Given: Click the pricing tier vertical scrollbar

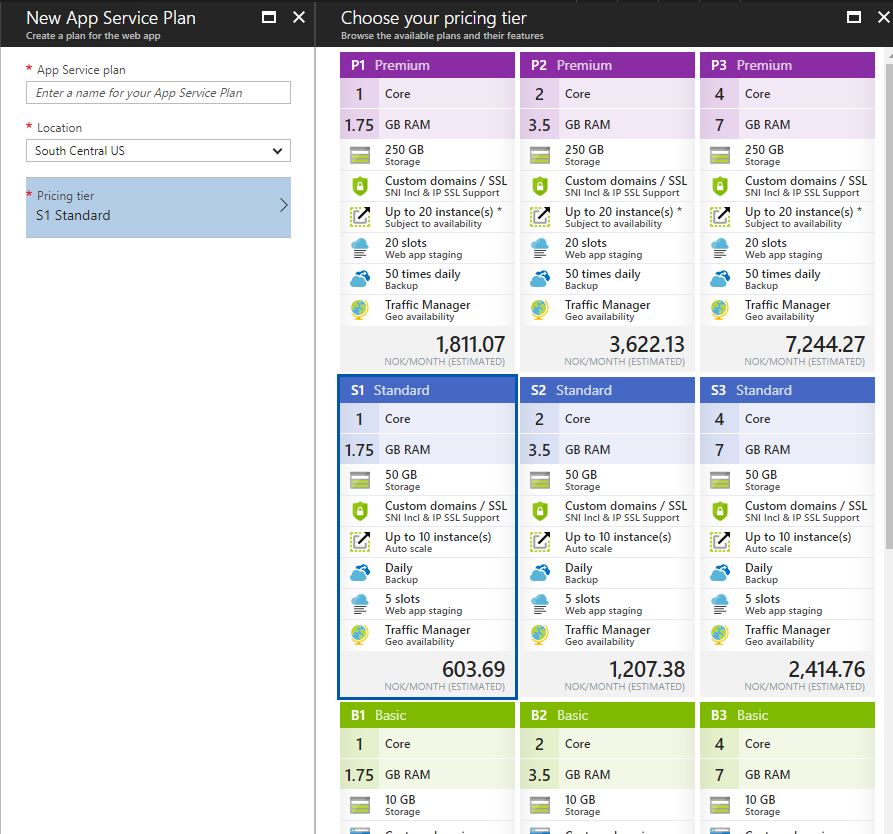Looking at the screenshot, I should tap(887, 300).
